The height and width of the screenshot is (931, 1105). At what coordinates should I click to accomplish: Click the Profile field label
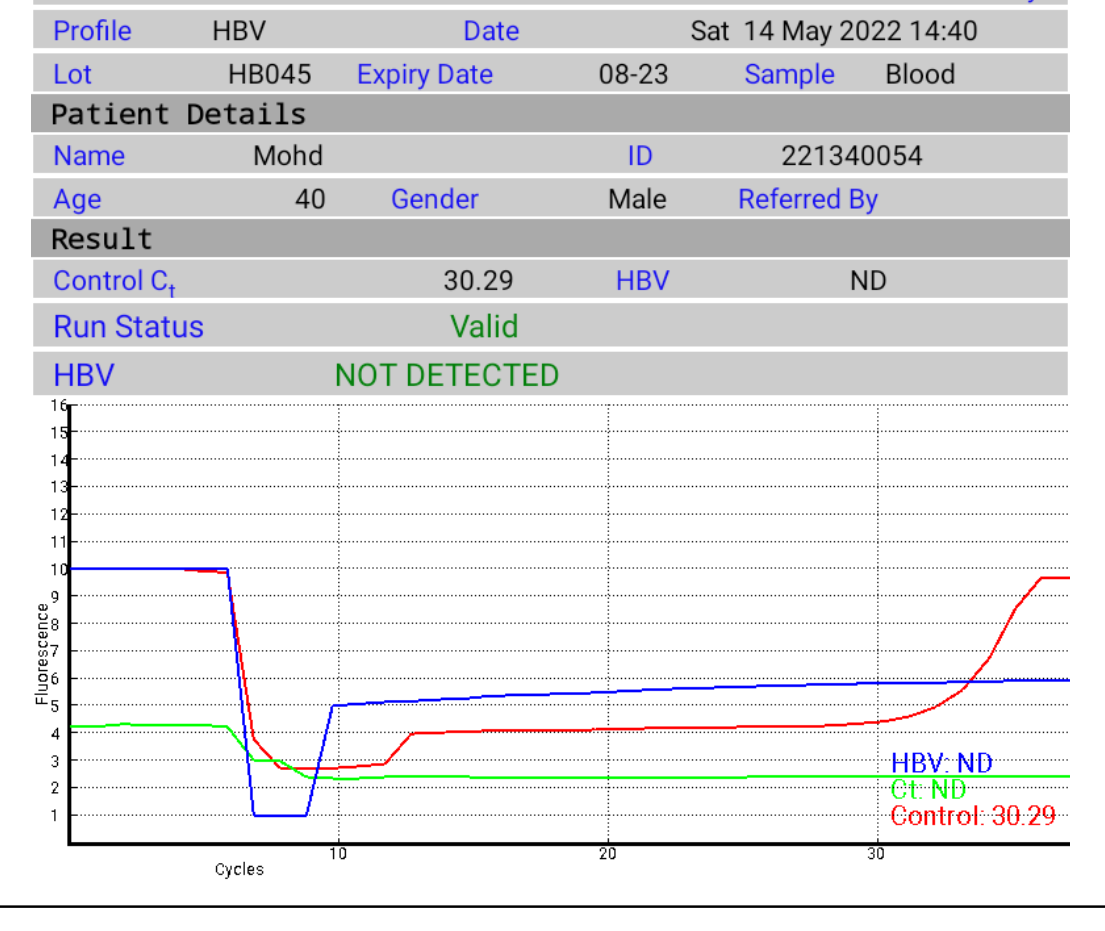tap(92, 31)
